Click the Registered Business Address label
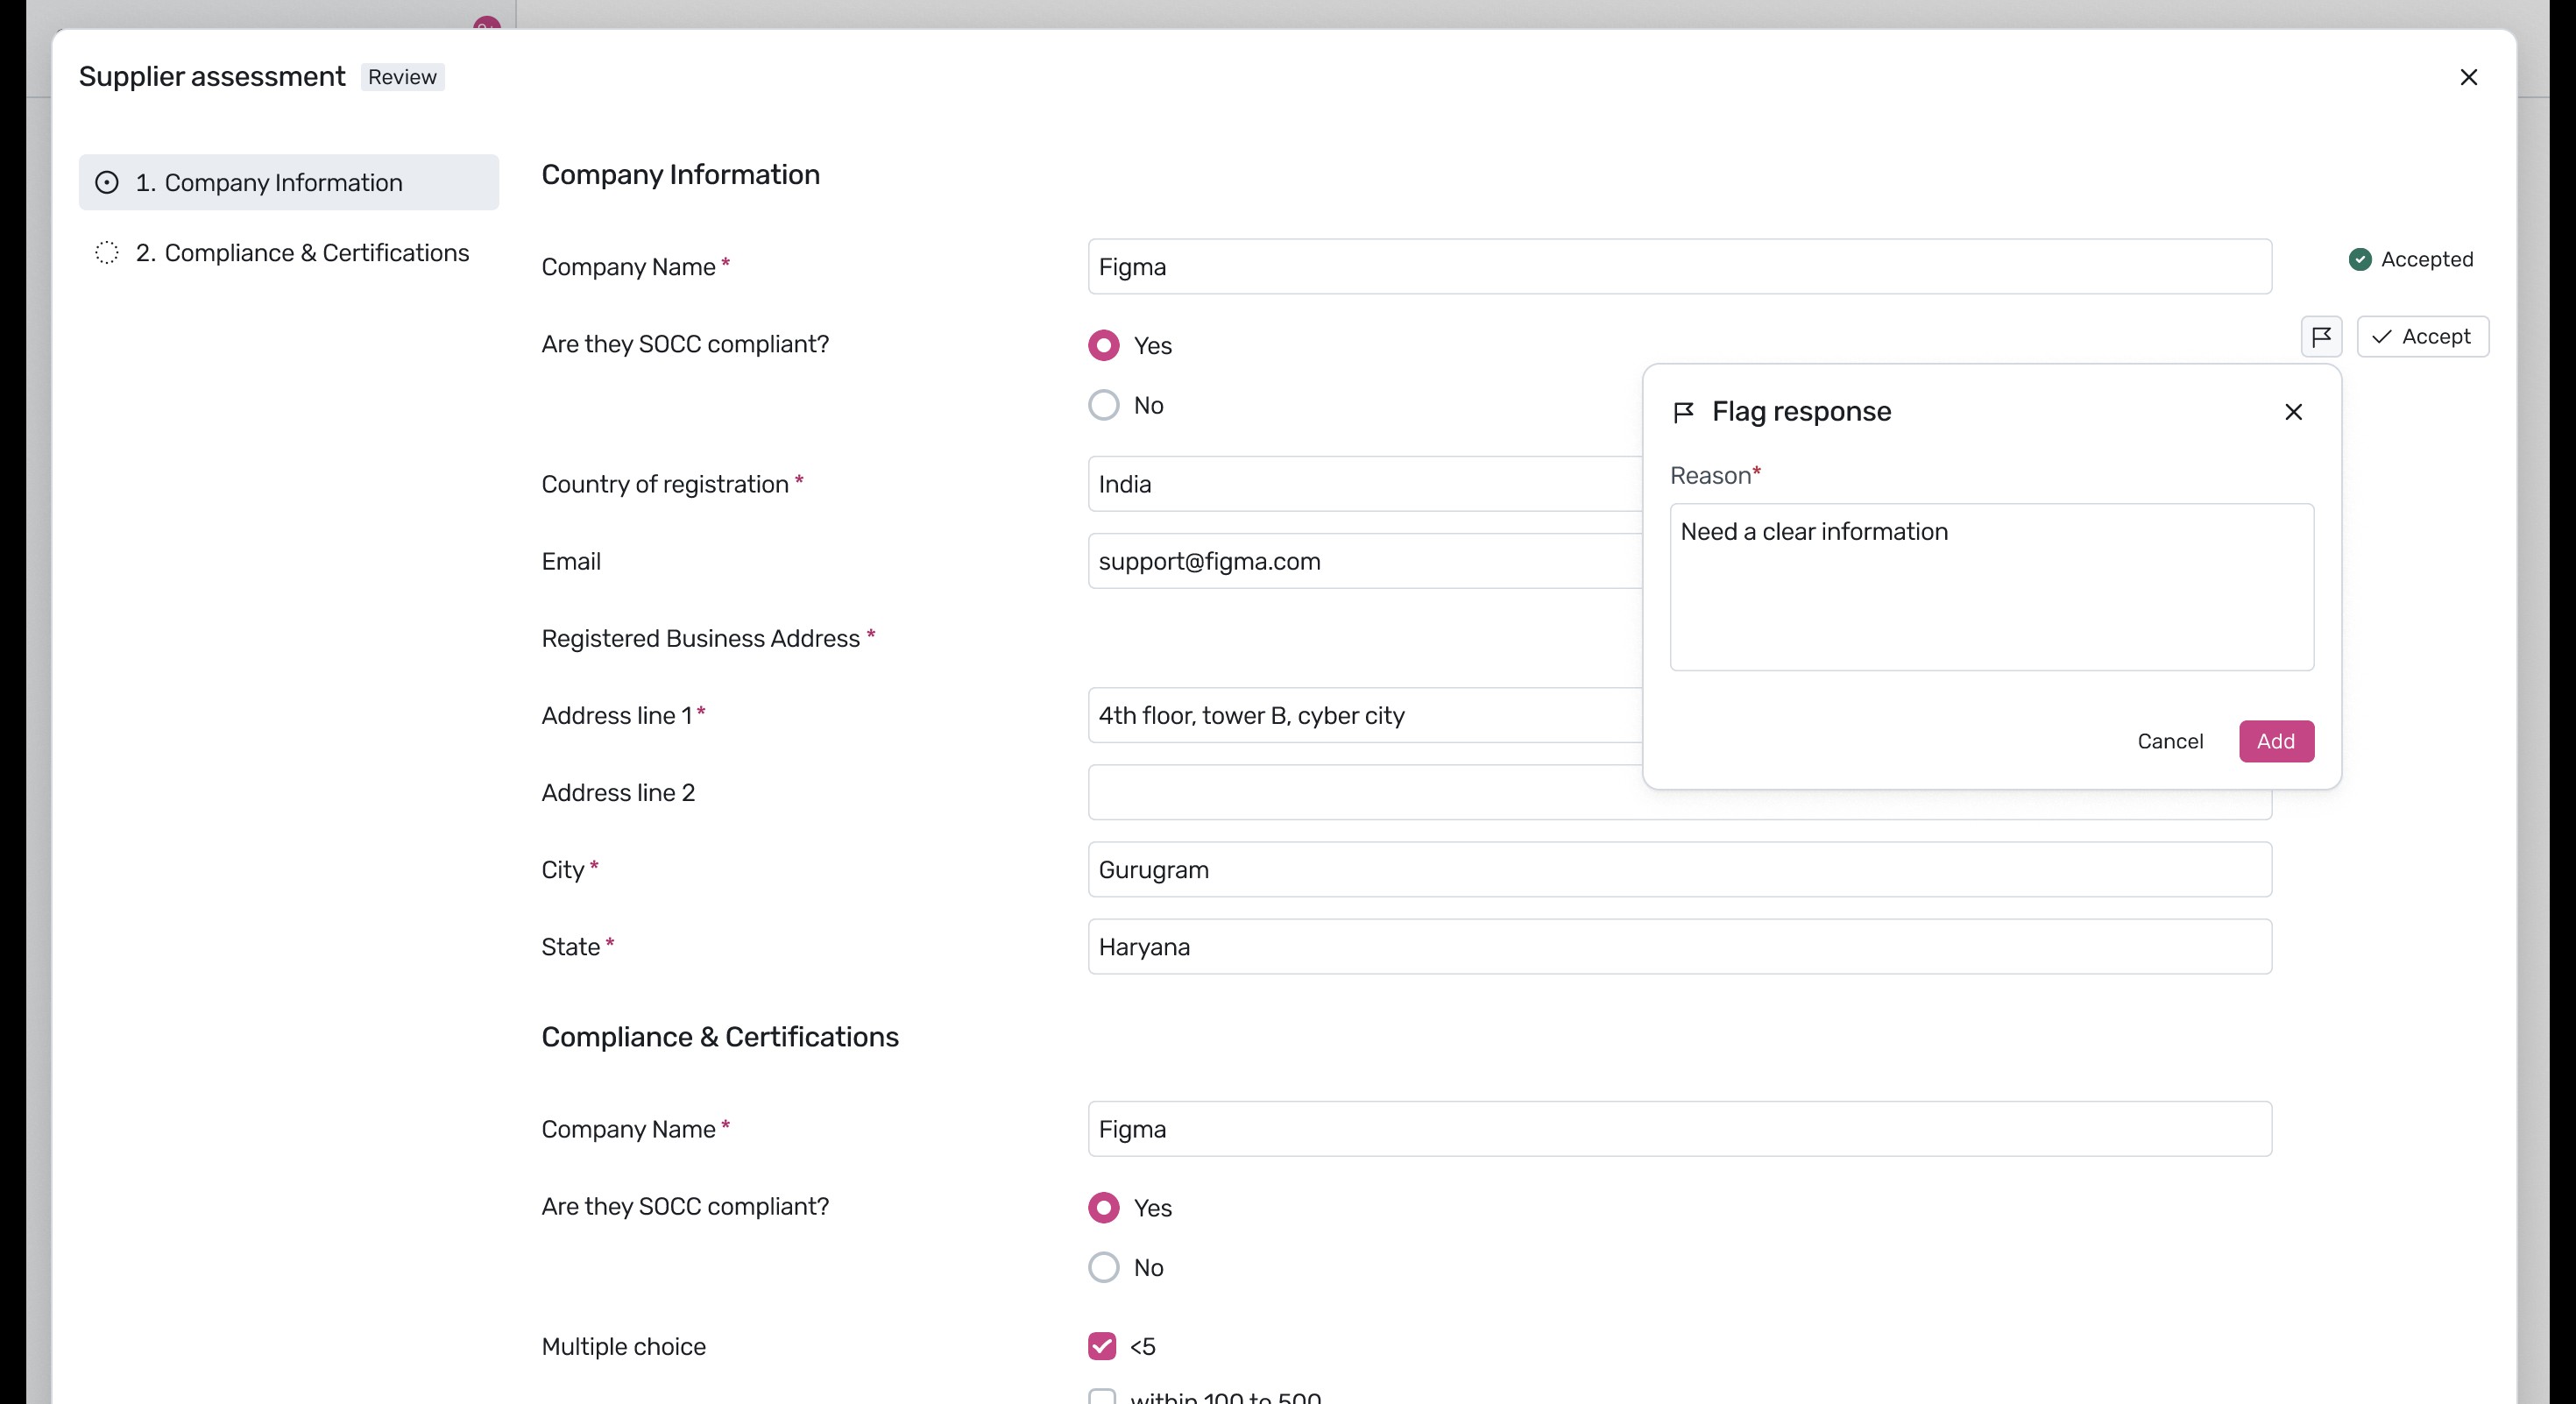 [x=700, y=638]
